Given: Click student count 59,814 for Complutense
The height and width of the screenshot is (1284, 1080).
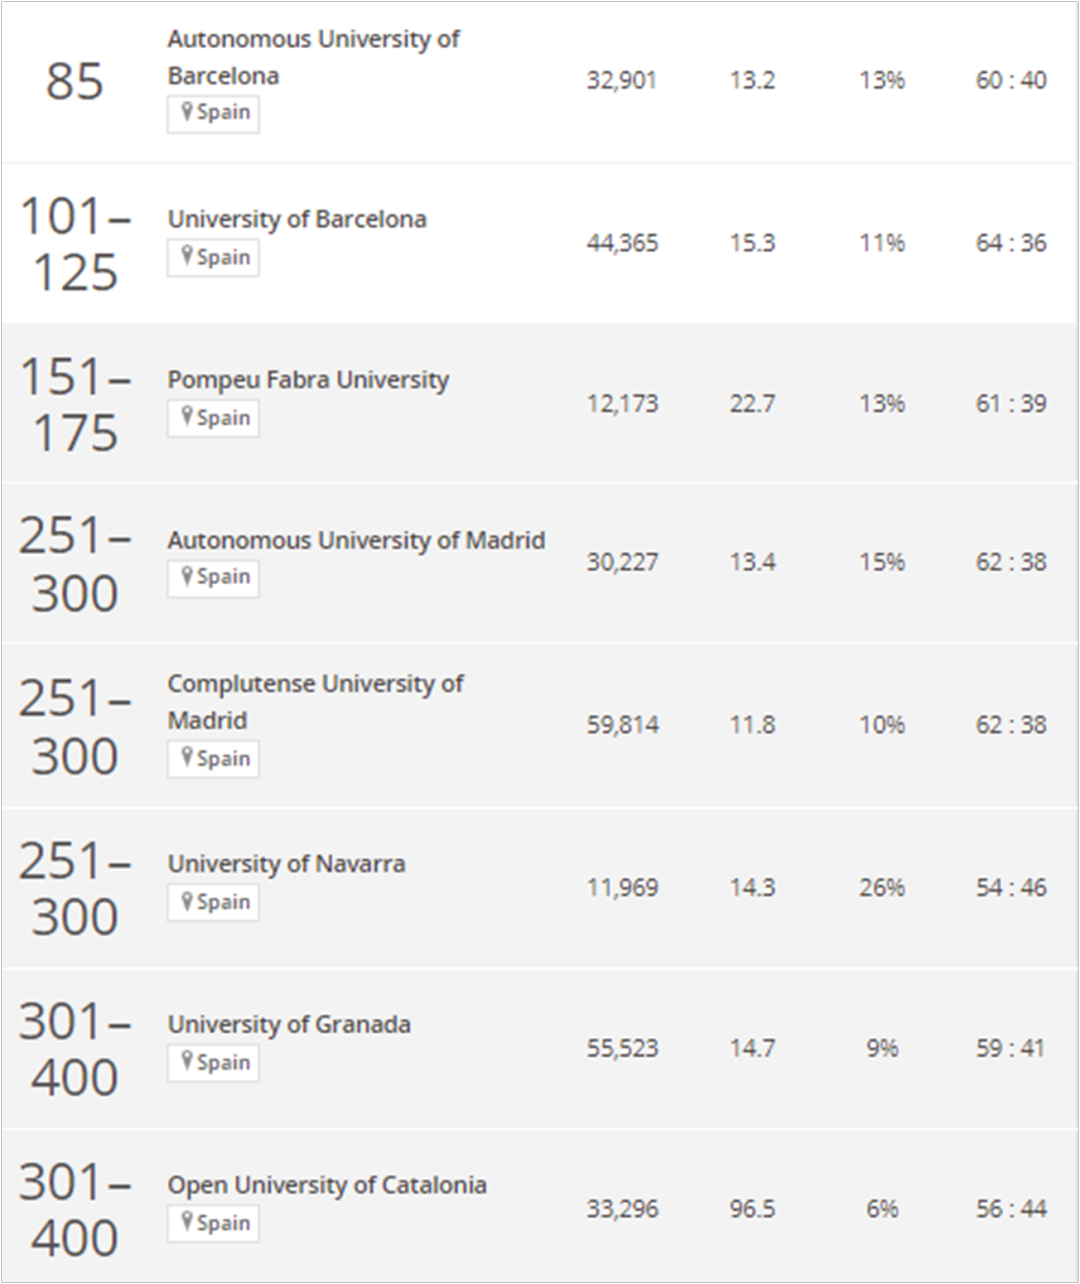Looking at the screenshot, I should click(622, 725).
